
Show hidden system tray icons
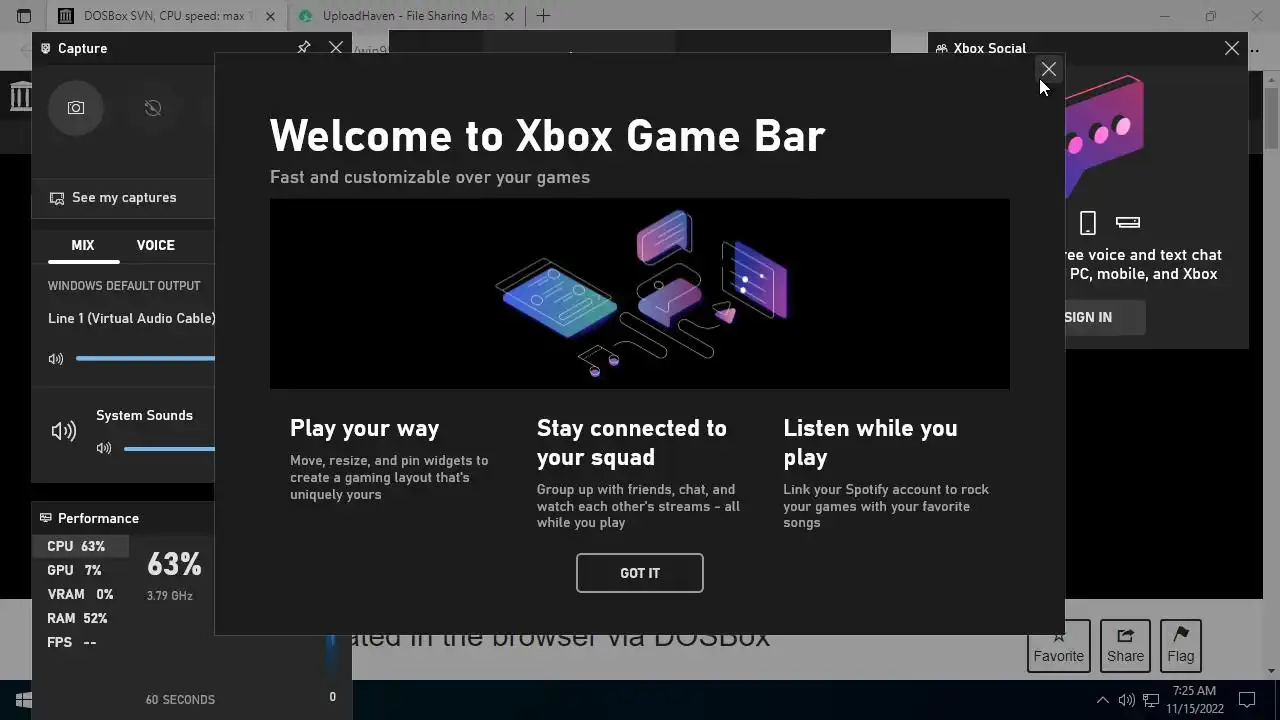[x=1103, y=700]
